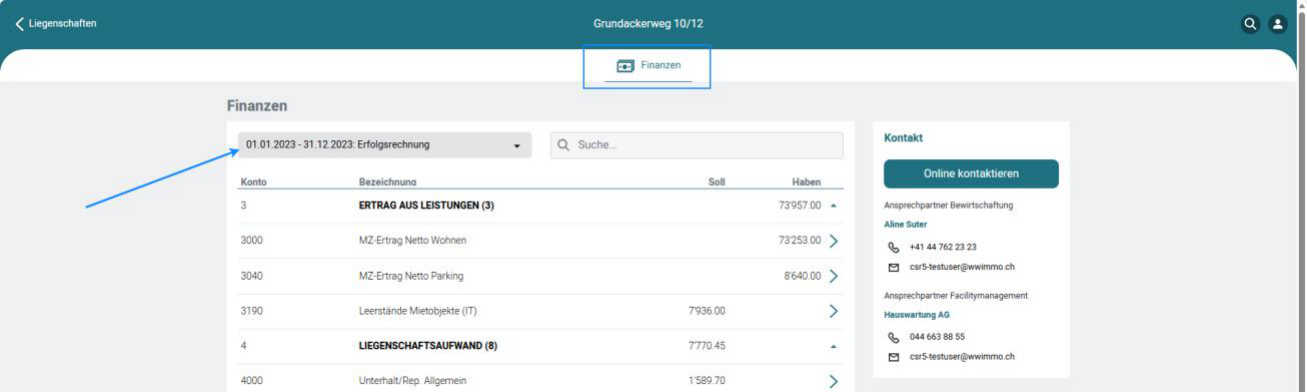Open details for Unterhalt/Rep. Allgemein

tap(834, 381)
